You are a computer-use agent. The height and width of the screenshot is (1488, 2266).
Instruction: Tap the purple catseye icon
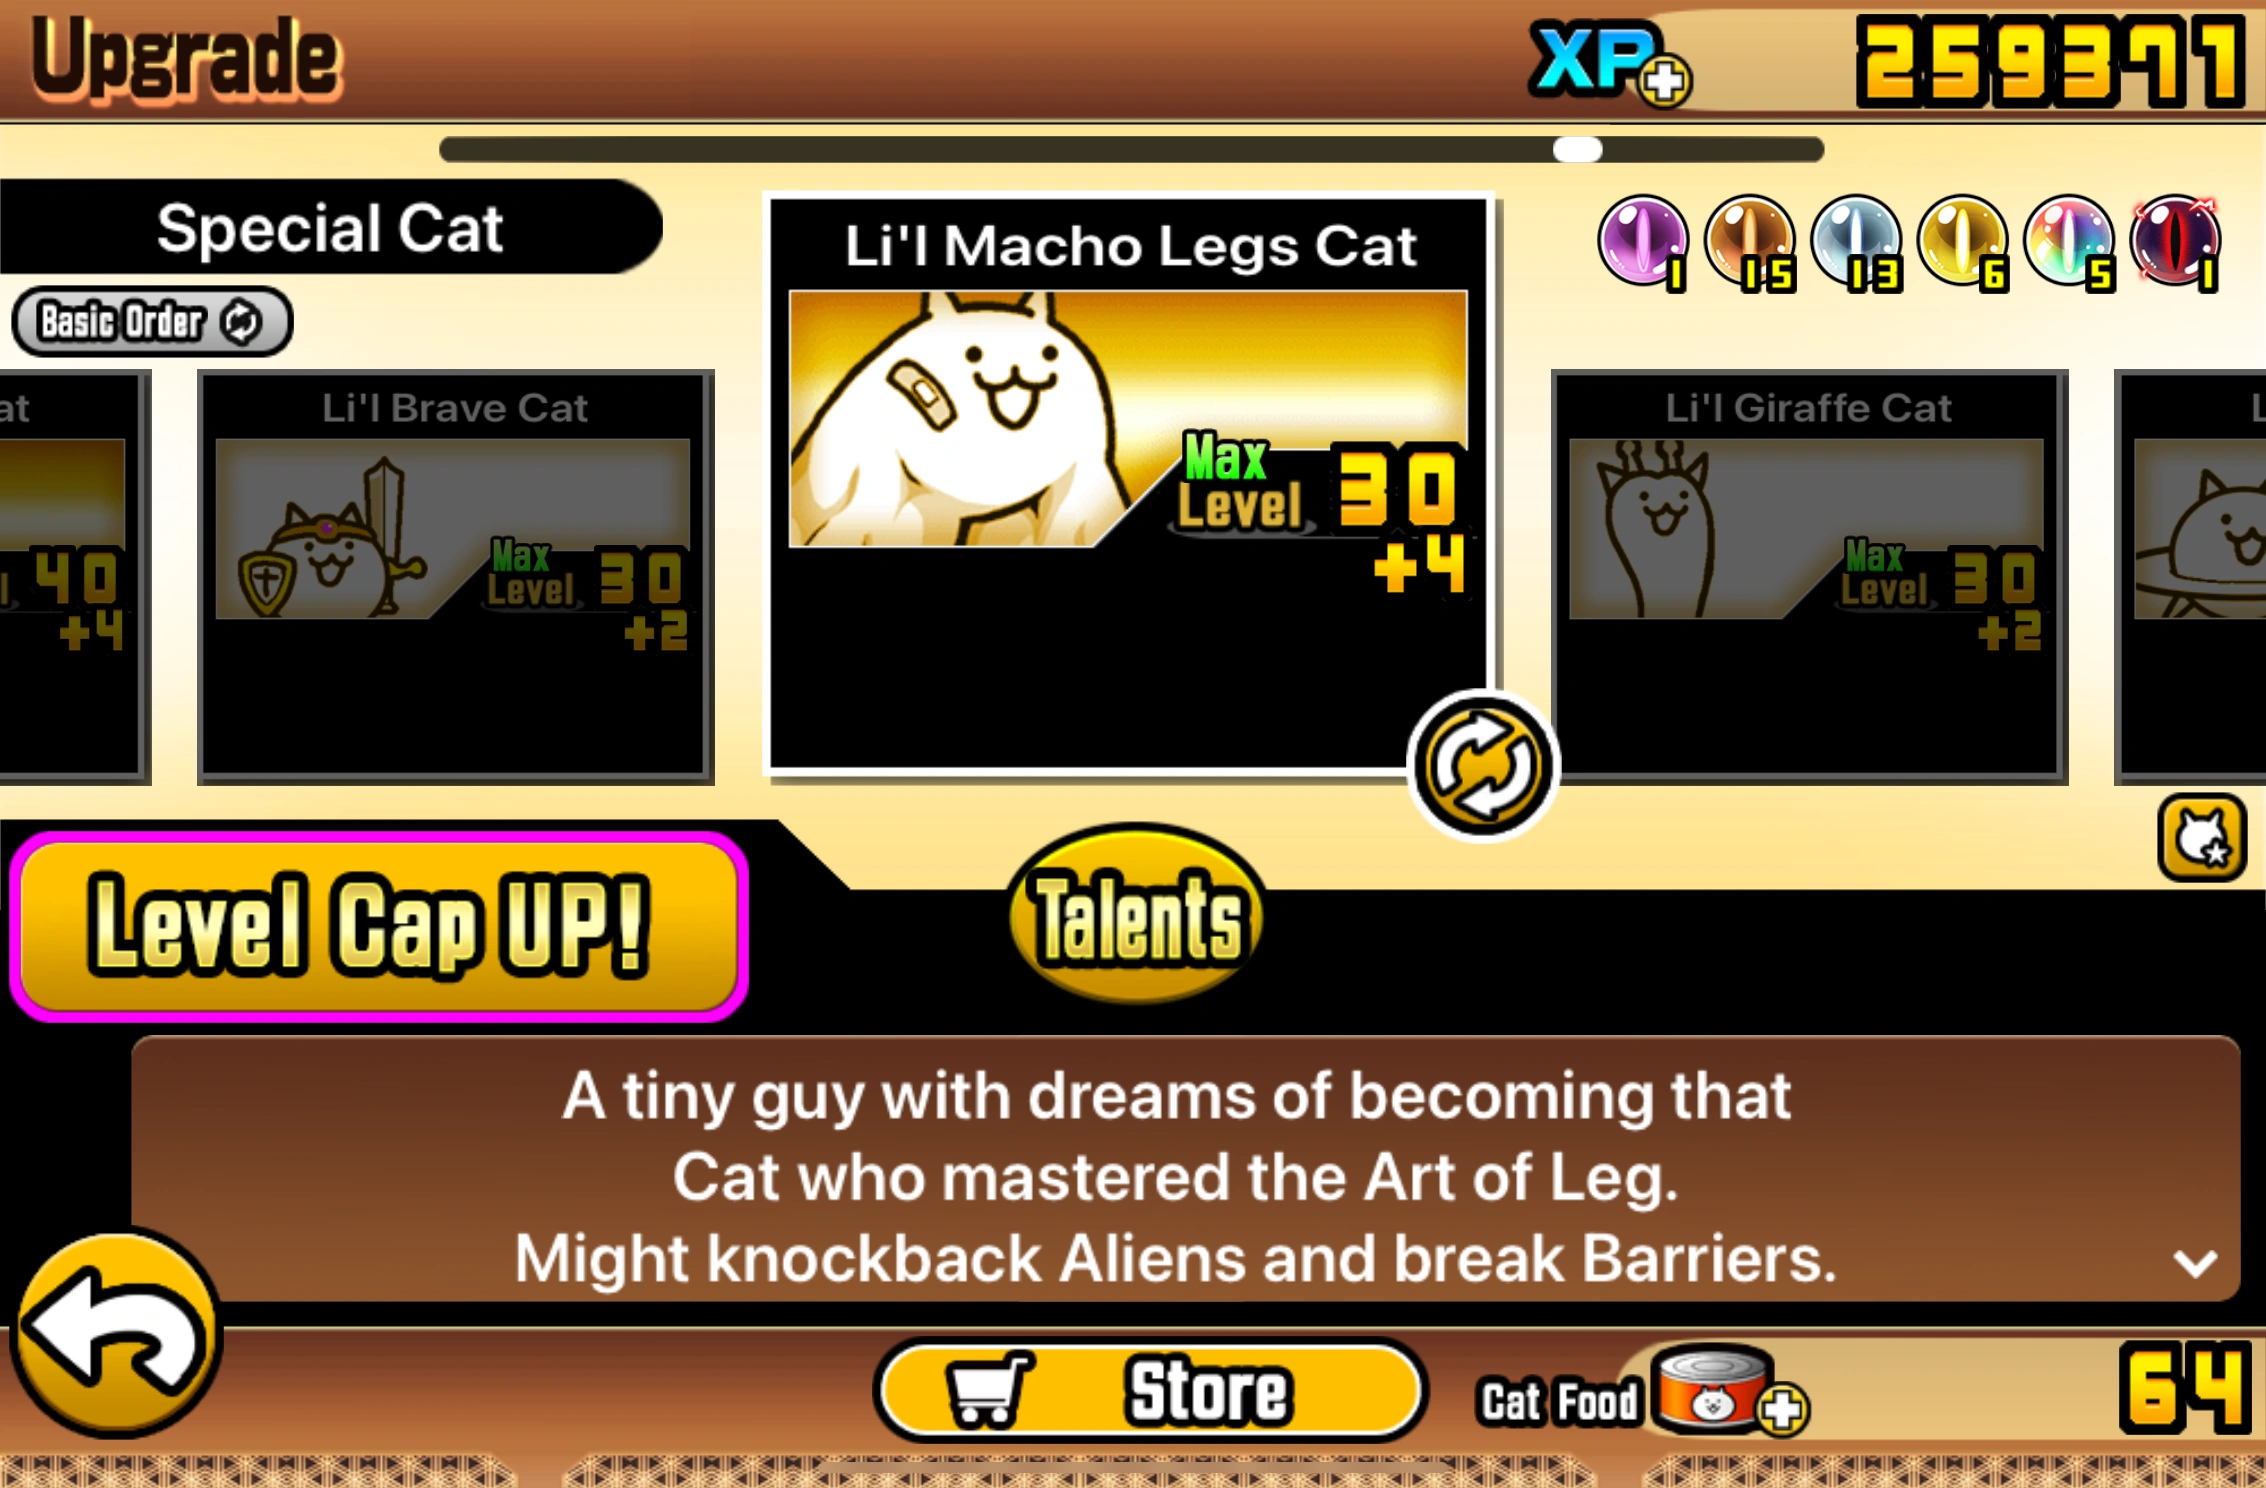1642,241
